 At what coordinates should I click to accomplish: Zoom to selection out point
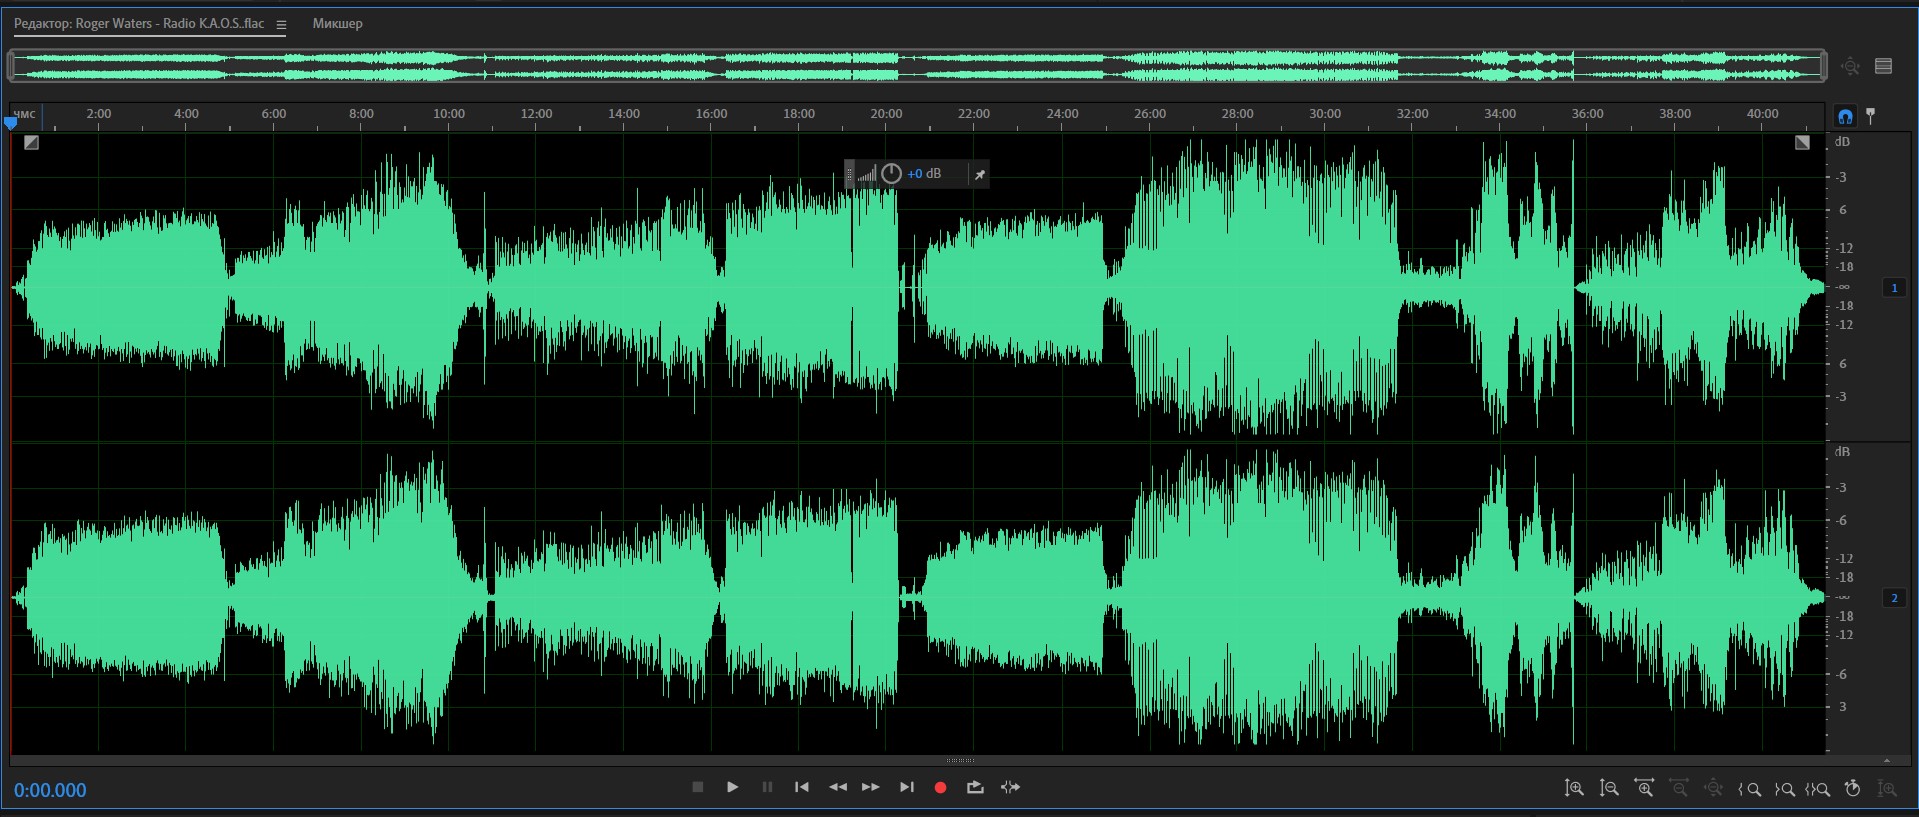point(1784,789)
